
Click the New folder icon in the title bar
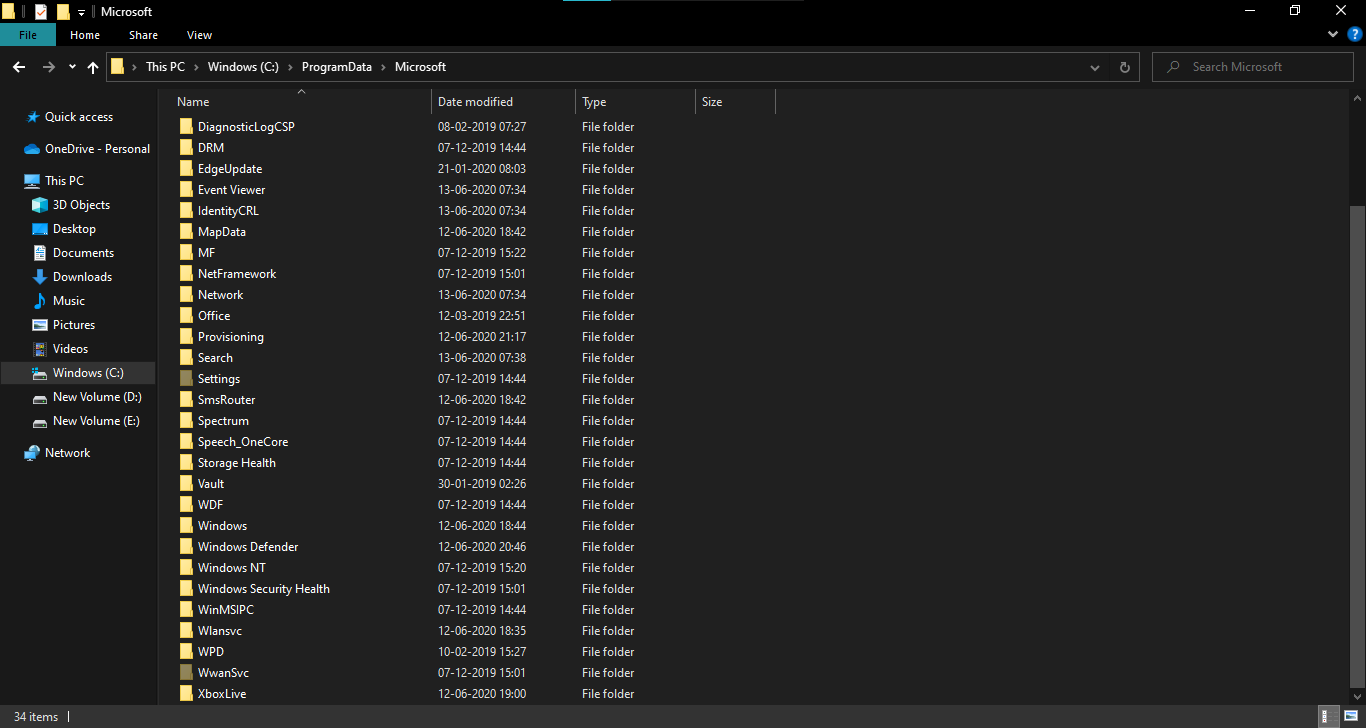coord(63,11)
